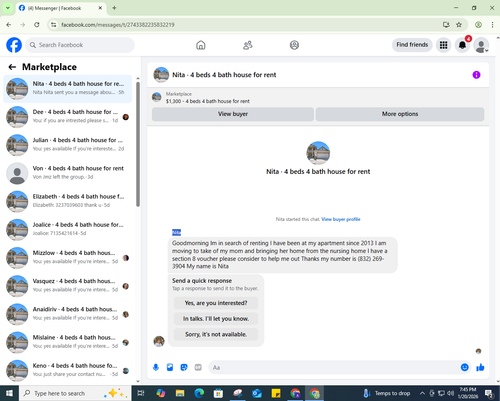Viewport: 500px width, 401px height.
Task: Open the Anaidiriv 4 beds conversation
Action: tap(68, 314)
